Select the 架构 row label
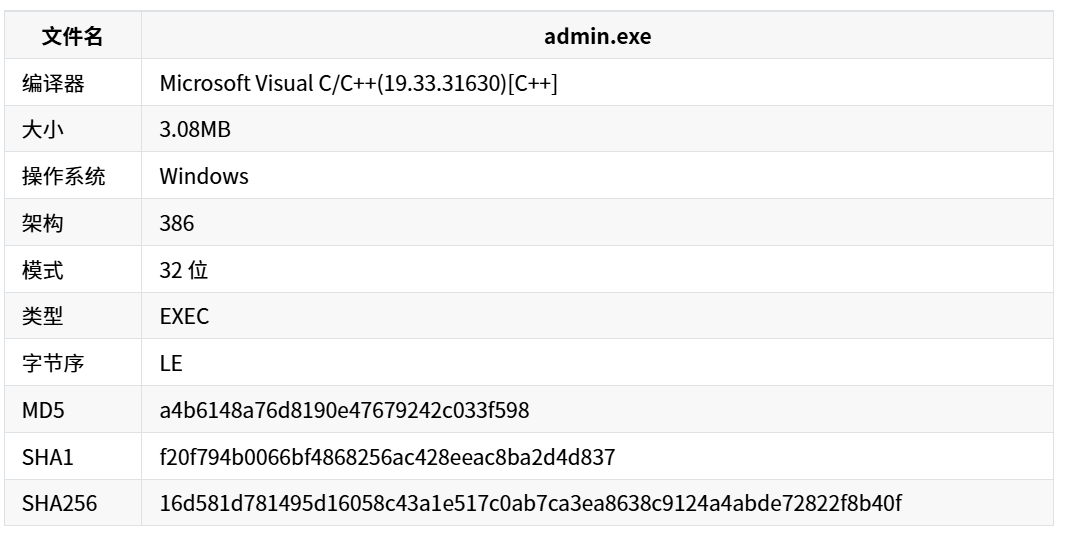Screen dimensions: 1068x537 (43, 224)
